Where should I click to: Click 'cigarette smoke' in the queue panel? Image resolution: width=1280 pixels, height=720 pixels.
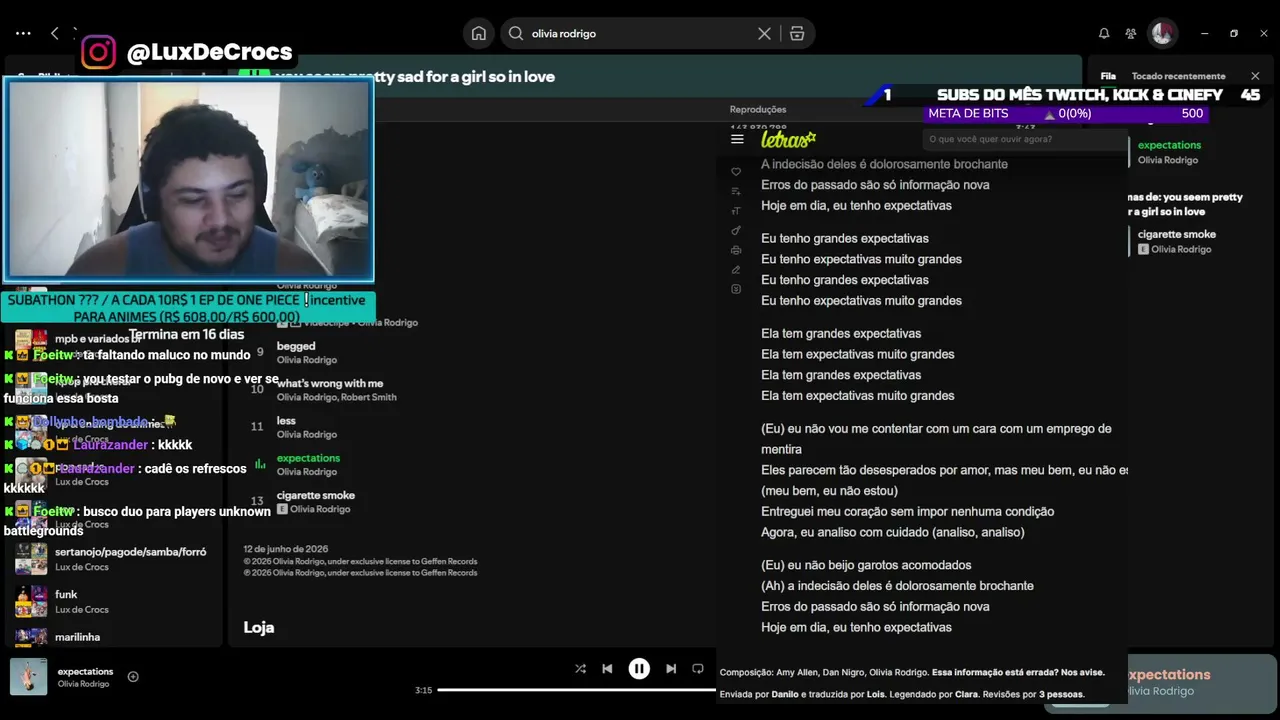click(x=1177, y=234)
